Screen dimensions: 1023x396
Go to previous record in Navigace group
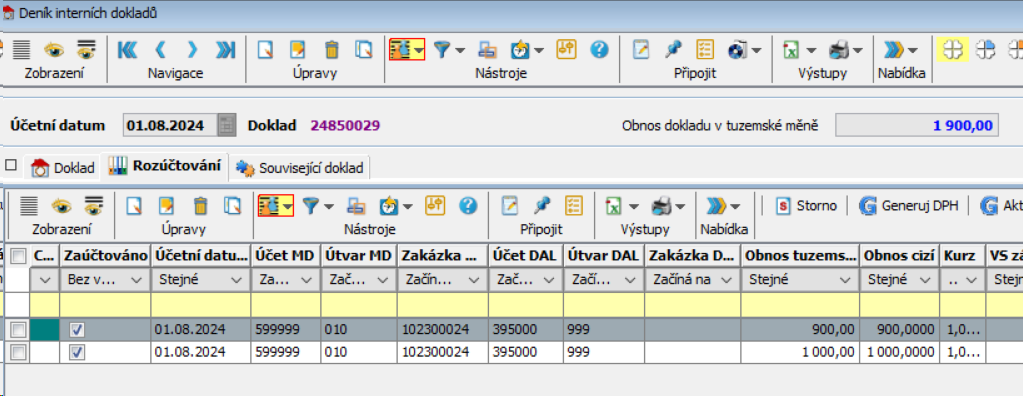[160, 50]
